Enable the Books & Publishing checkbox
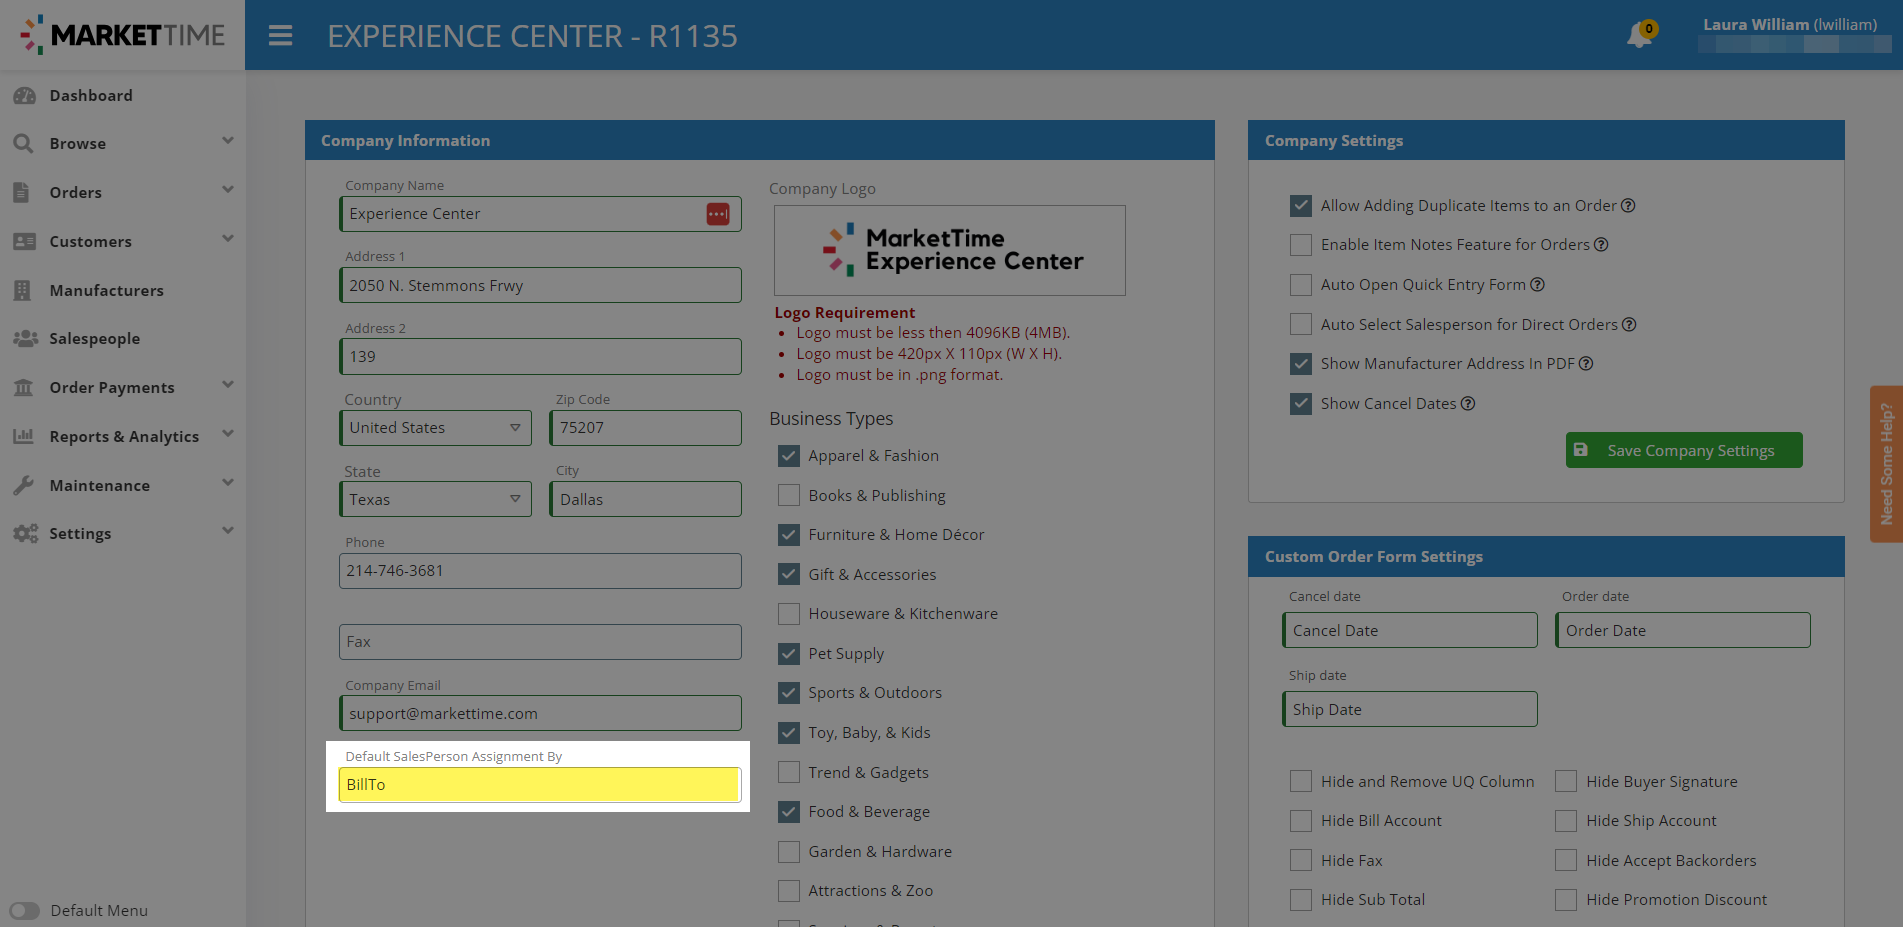Screen dimensions: 1903x927 point(789,495)
